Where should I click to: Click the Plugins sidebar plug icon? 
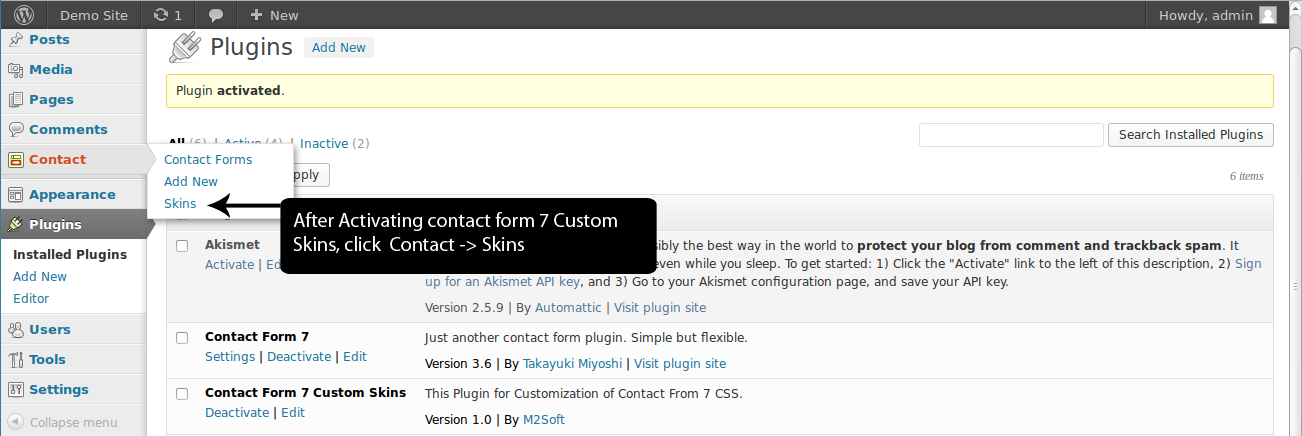coord(16,225)
